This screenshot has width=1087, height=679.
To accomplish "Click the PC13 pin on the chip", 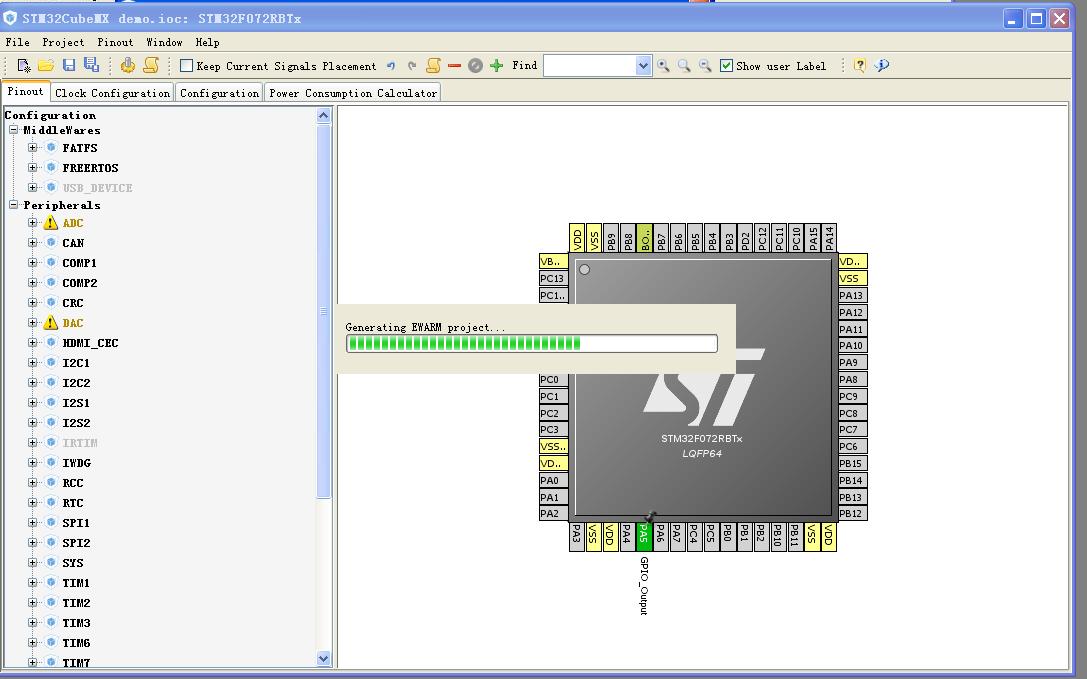I will point(553,278).
